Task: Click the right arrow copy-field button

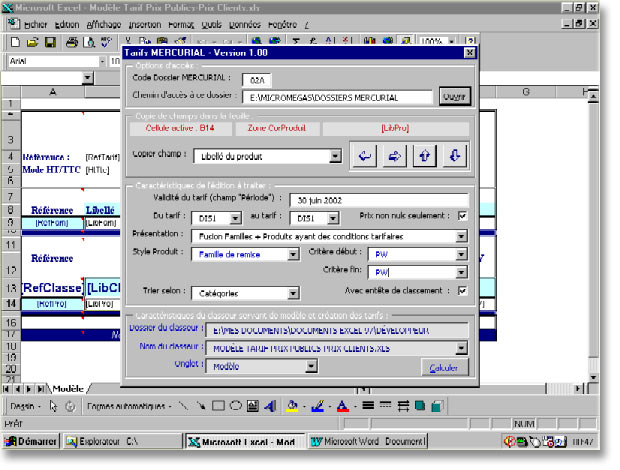Action: (x=395, y=156)
